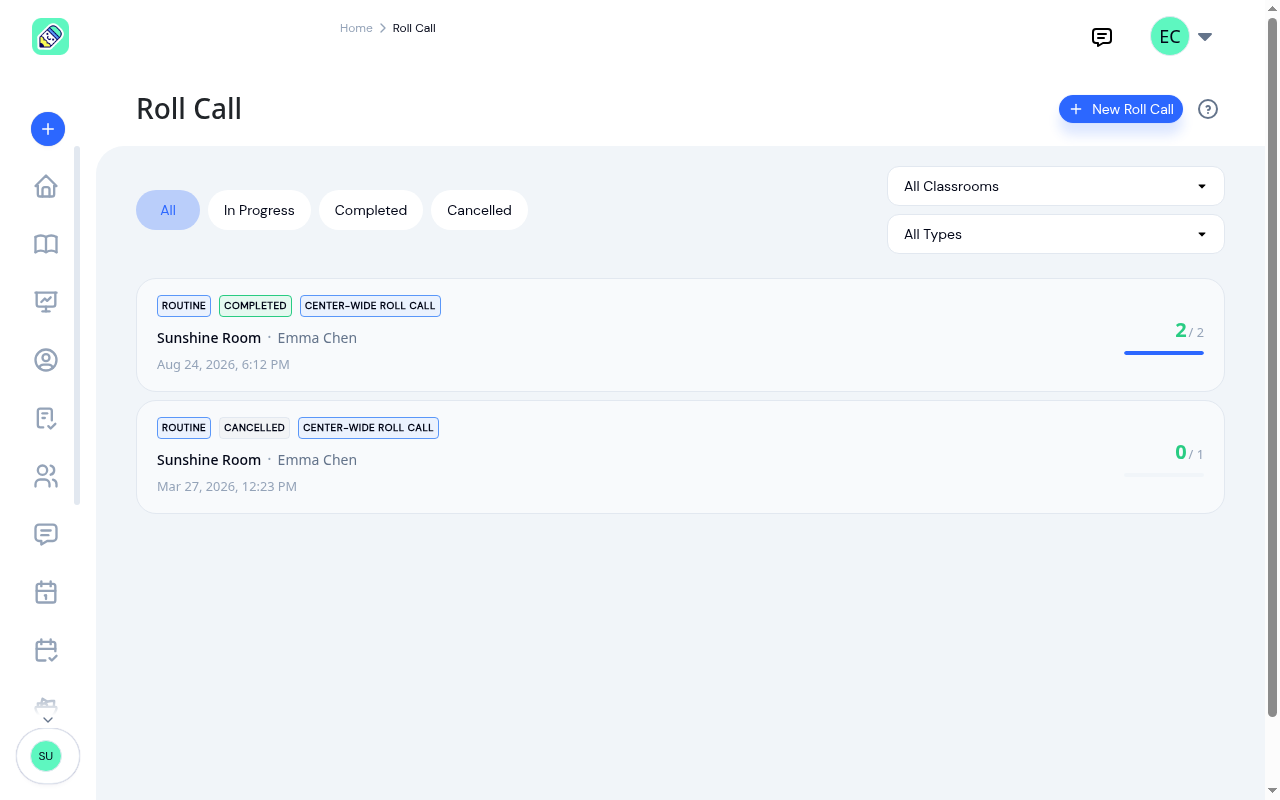Click the blue plus quick-add button
This screenshot has width=1280, height=800.
pos(48,128)
